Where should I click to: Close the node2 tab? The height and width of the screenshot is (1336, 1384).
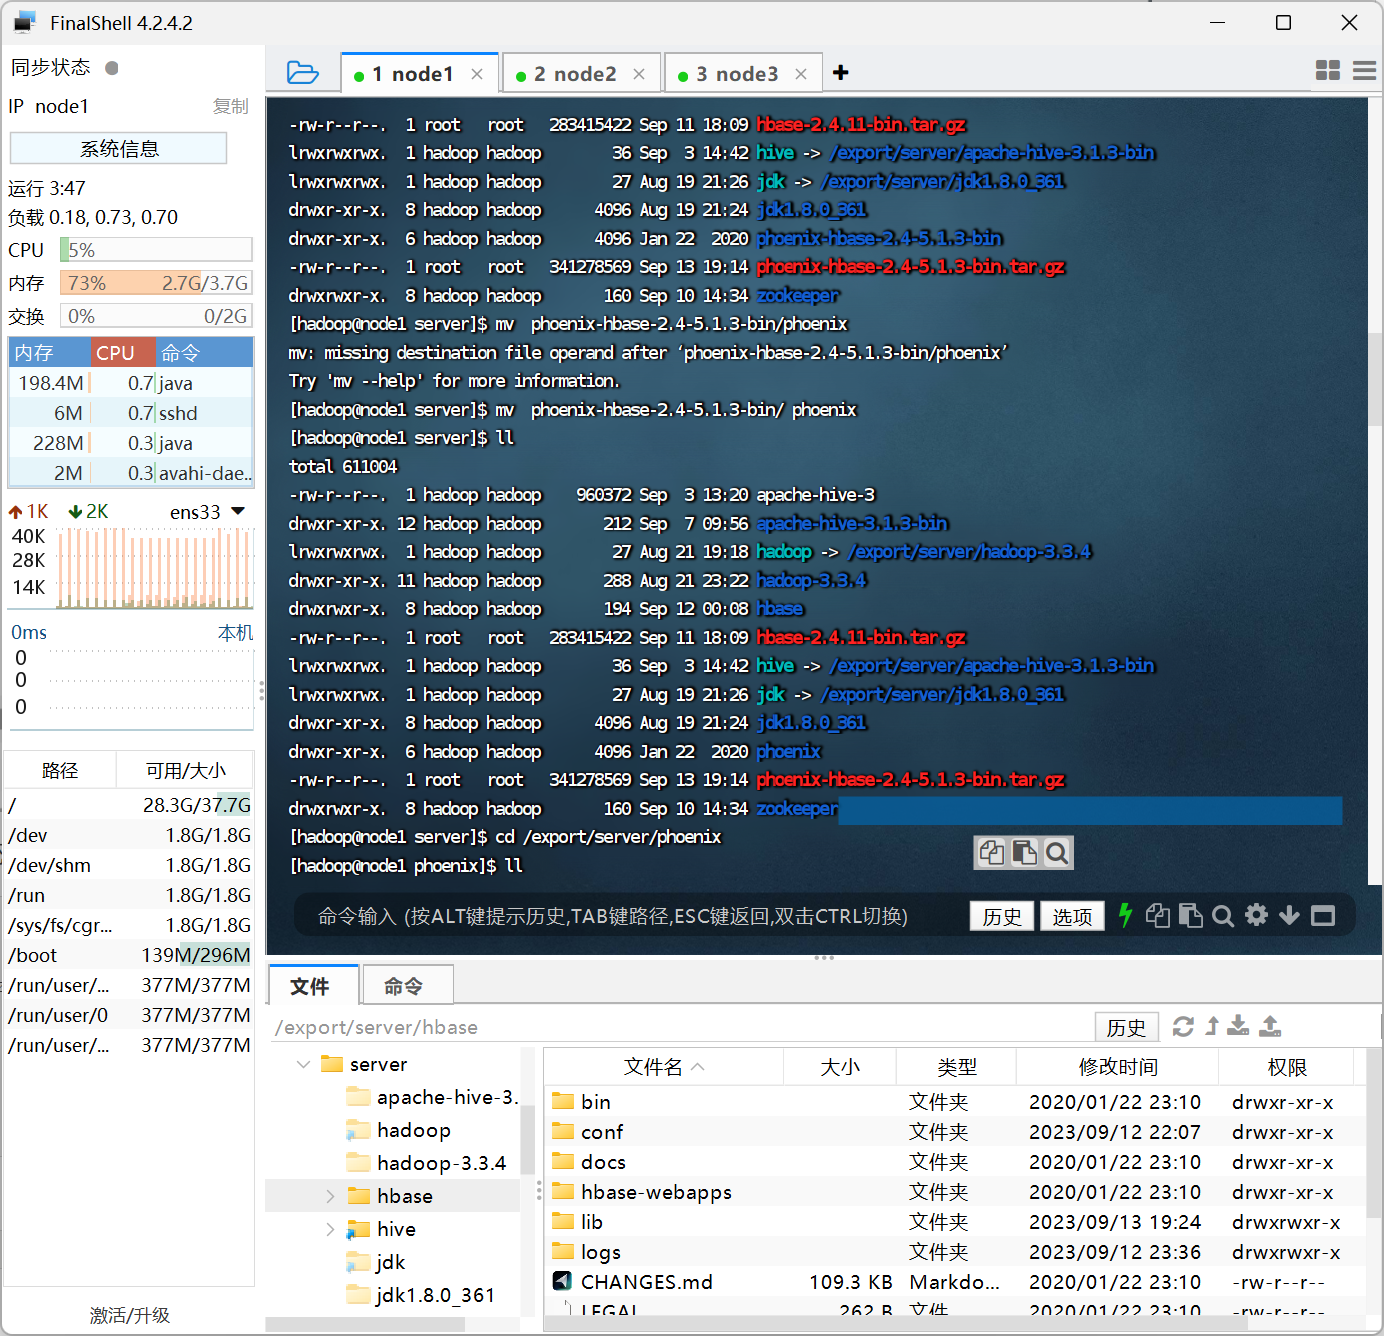[x=639, y=74]
